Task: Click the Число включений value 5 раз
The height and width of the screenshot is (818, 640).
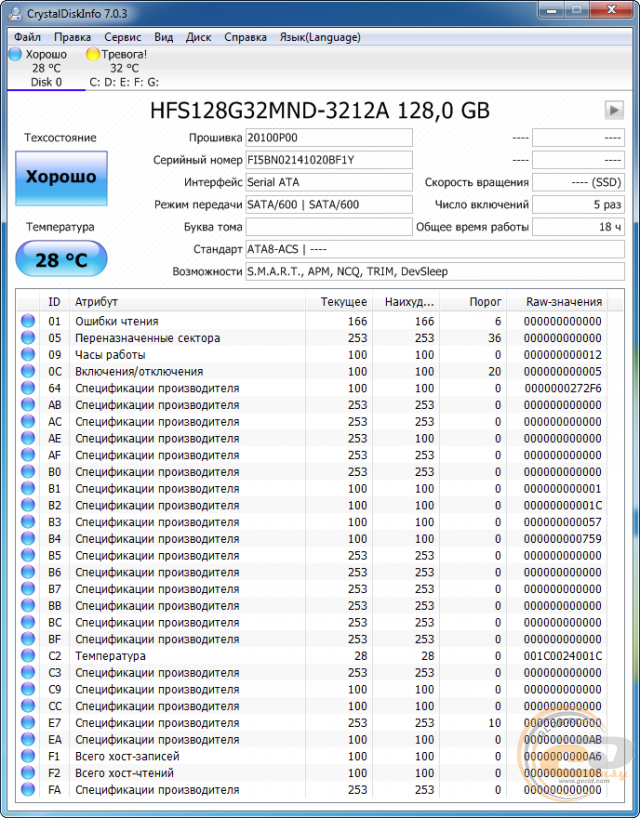Action: [578, 204]
